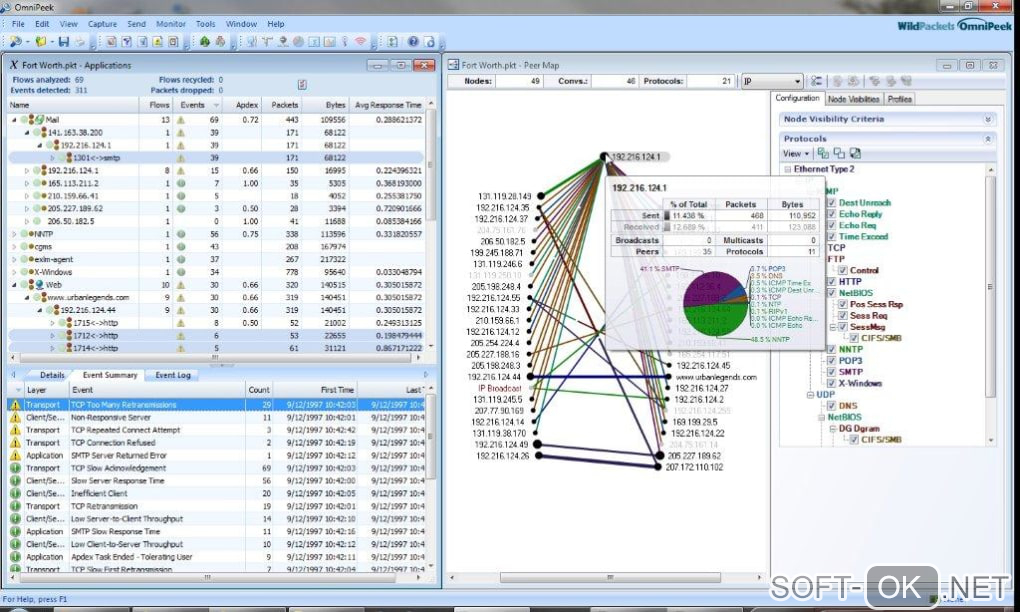Click the 205.227.189.62 node dot in Peer Map
The width and height of the screenshot is (1020, 612).
pos(660,456)
